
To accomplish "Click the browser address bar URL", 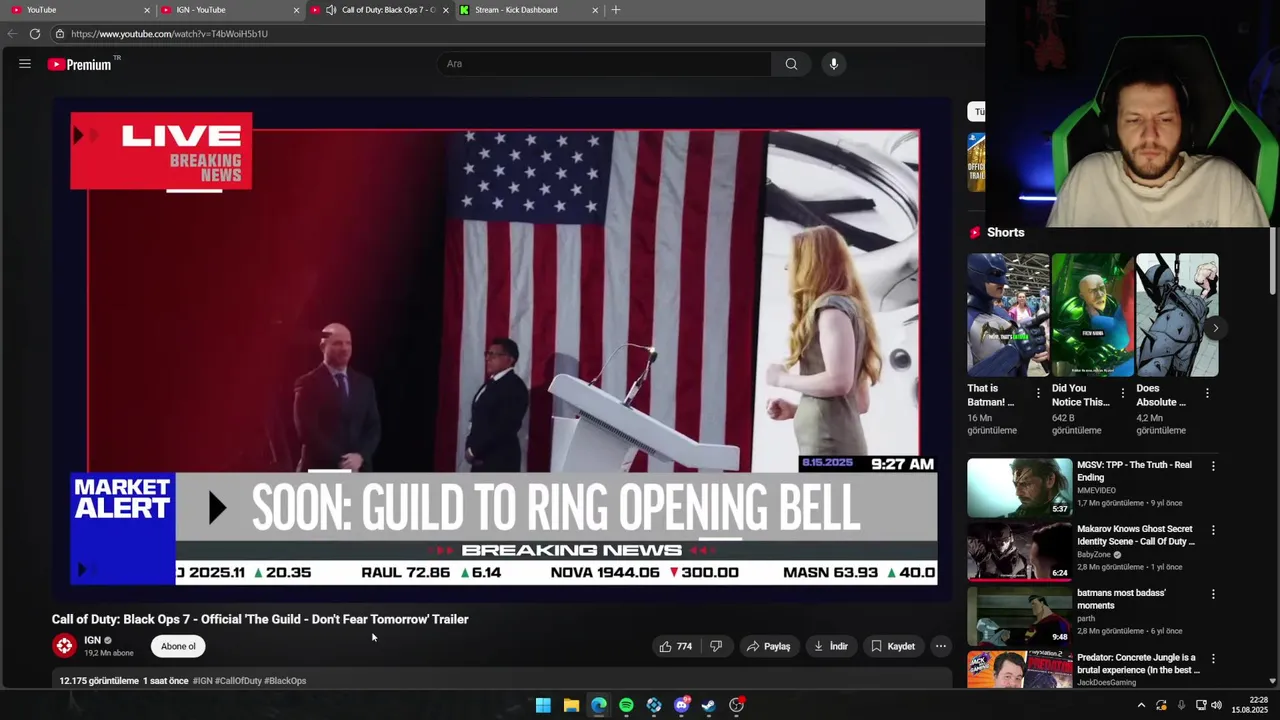I will point(169,34).
